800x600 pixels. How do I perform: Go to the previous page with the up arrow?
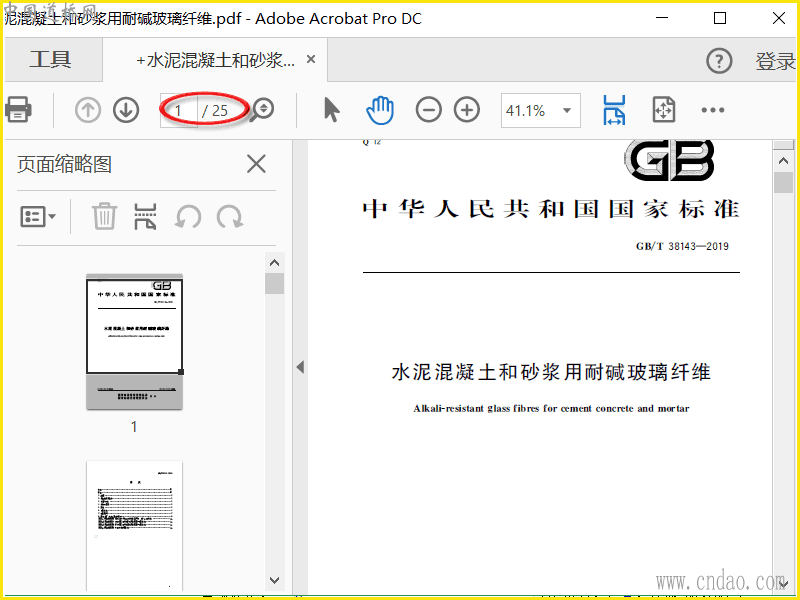[88, 110]
